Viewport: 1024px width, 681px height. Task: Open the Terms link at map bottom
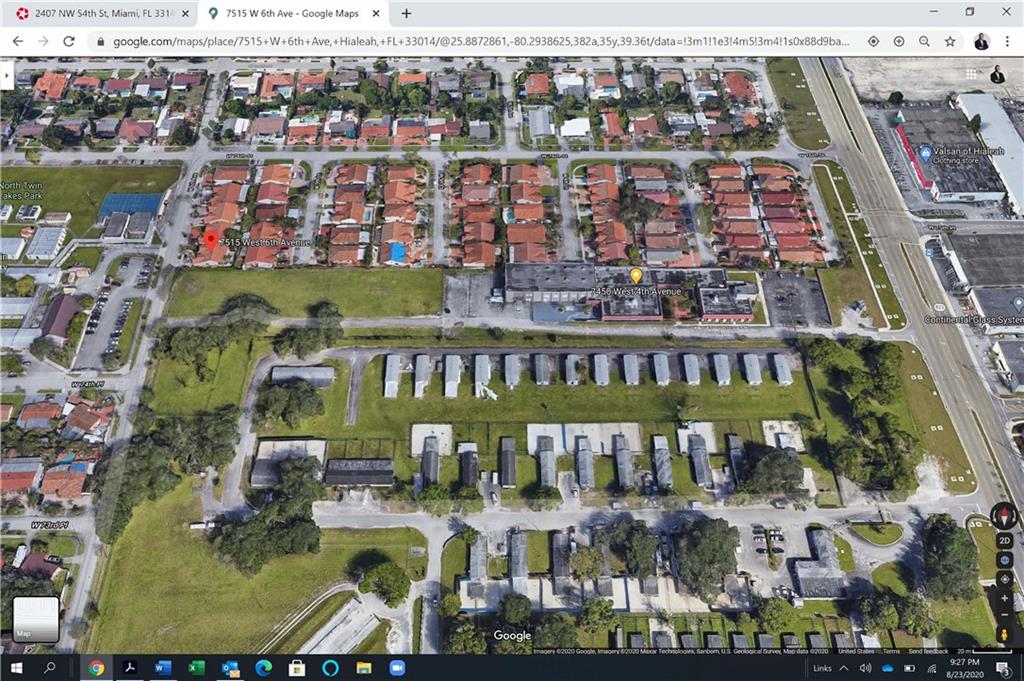tap(891, 651)
